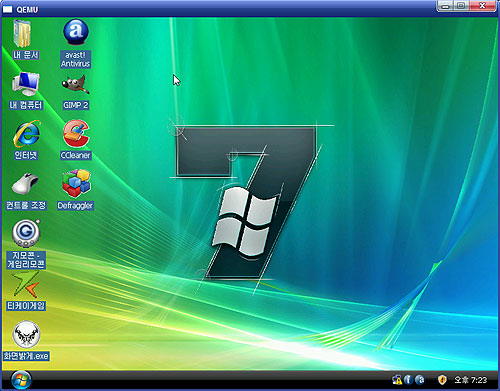This screenshot has width=500, height=391.
Task: Open the Windows Start orb menu
Action: tap(21, 380)
